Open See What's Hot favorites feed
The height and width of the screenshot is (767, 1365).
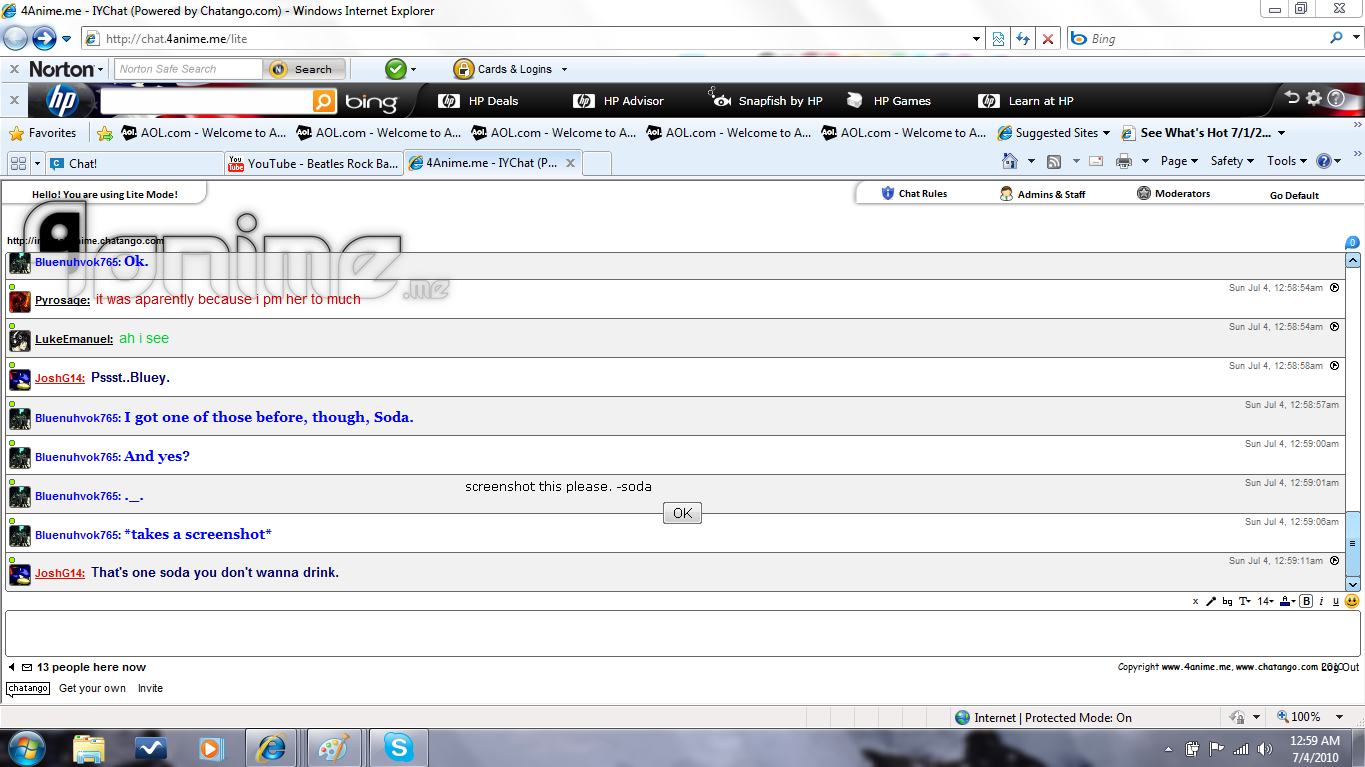[x=1204, y=133]
